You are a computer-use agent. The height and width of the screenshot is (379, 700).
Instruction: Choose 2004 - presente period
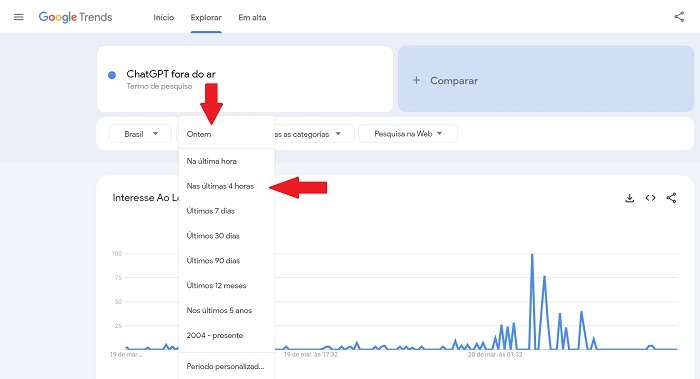coord(227,335)
